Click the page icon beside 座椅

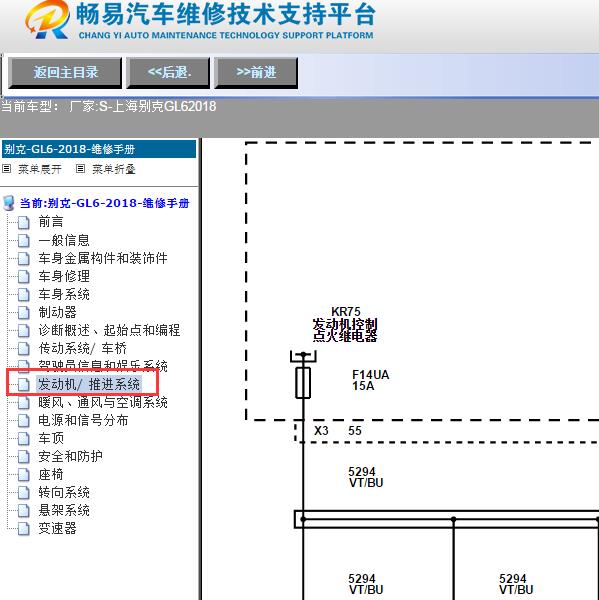pos(24,475)
